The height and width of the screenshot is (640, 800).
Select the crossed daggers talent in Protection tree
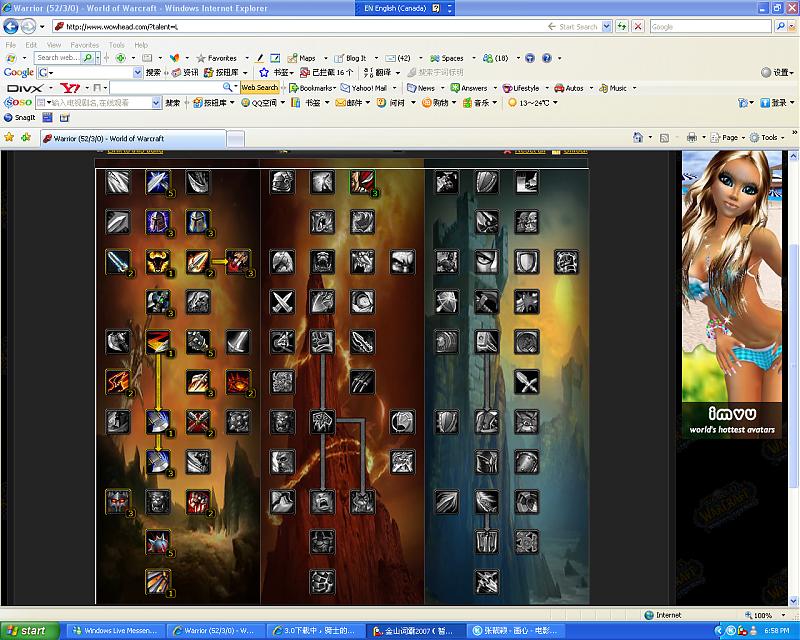[x=527, y=382]
